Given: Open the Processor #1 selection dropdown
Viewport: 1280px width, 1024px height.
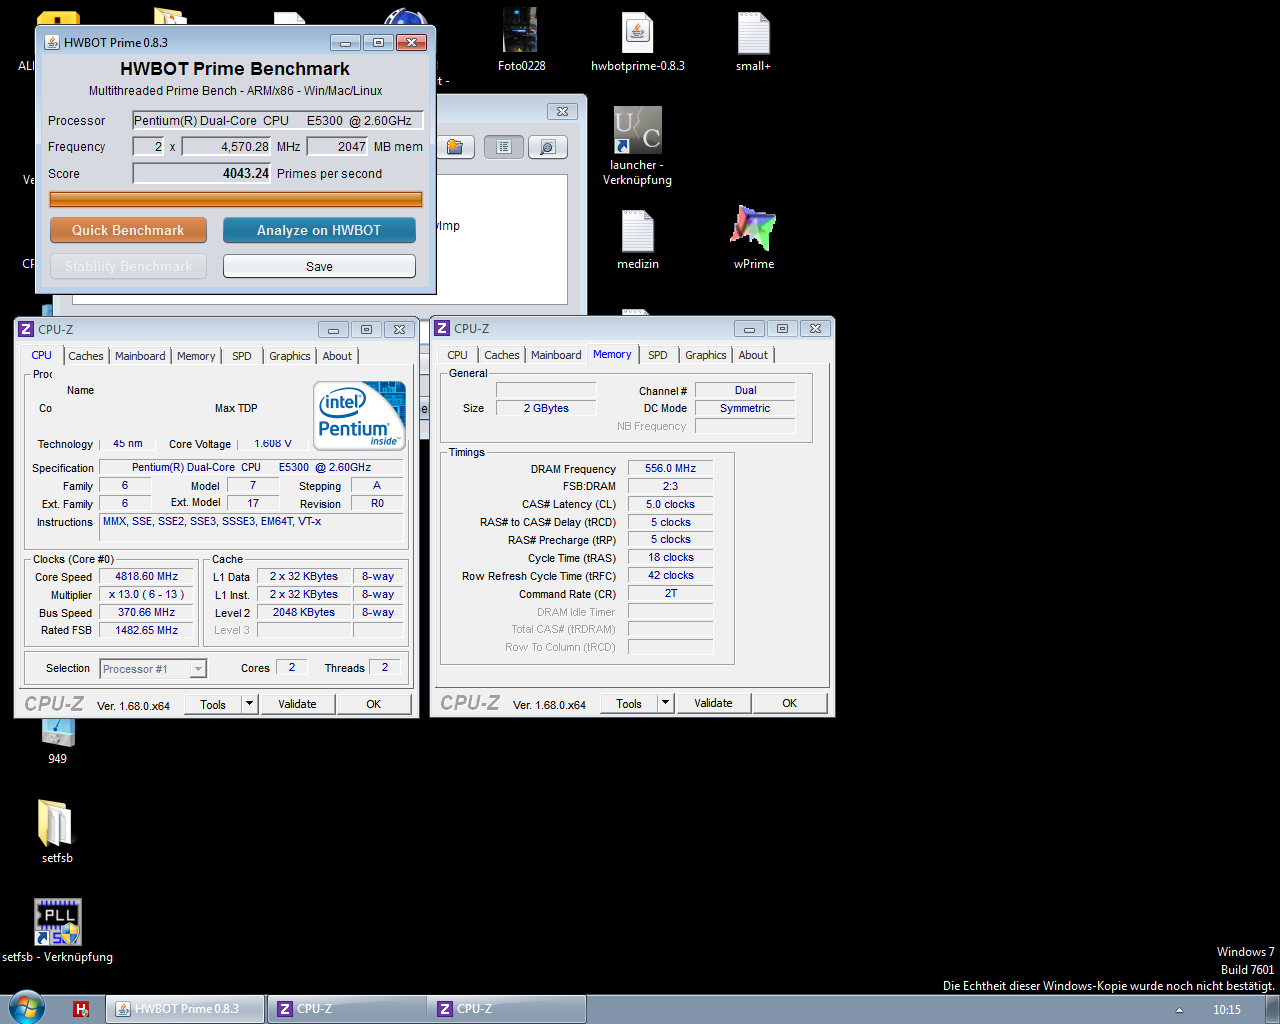Looking at the screenshot, I should coord(153,668).
